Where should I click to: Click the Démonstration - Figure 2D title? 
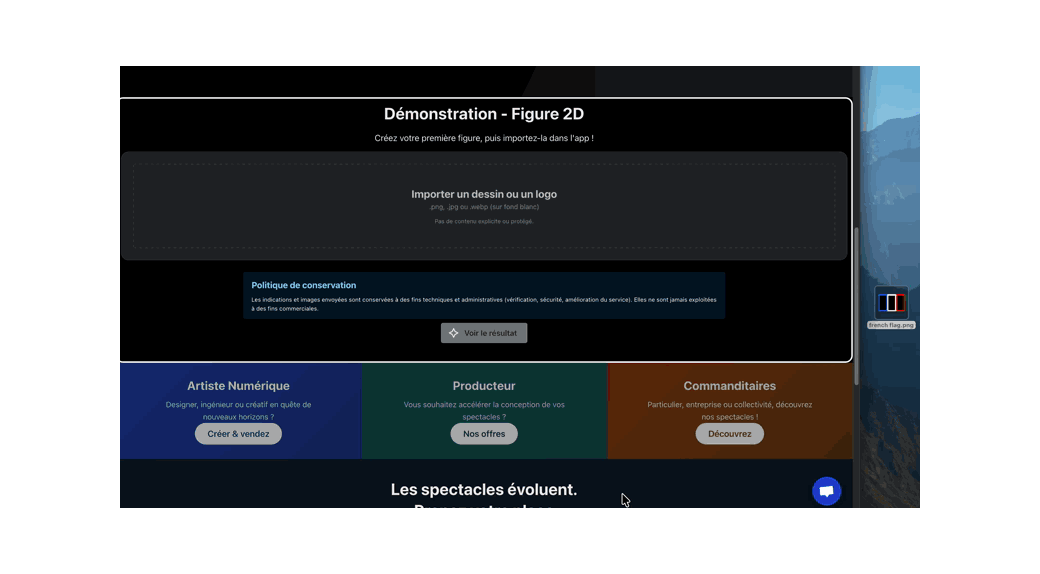point(484,114)
